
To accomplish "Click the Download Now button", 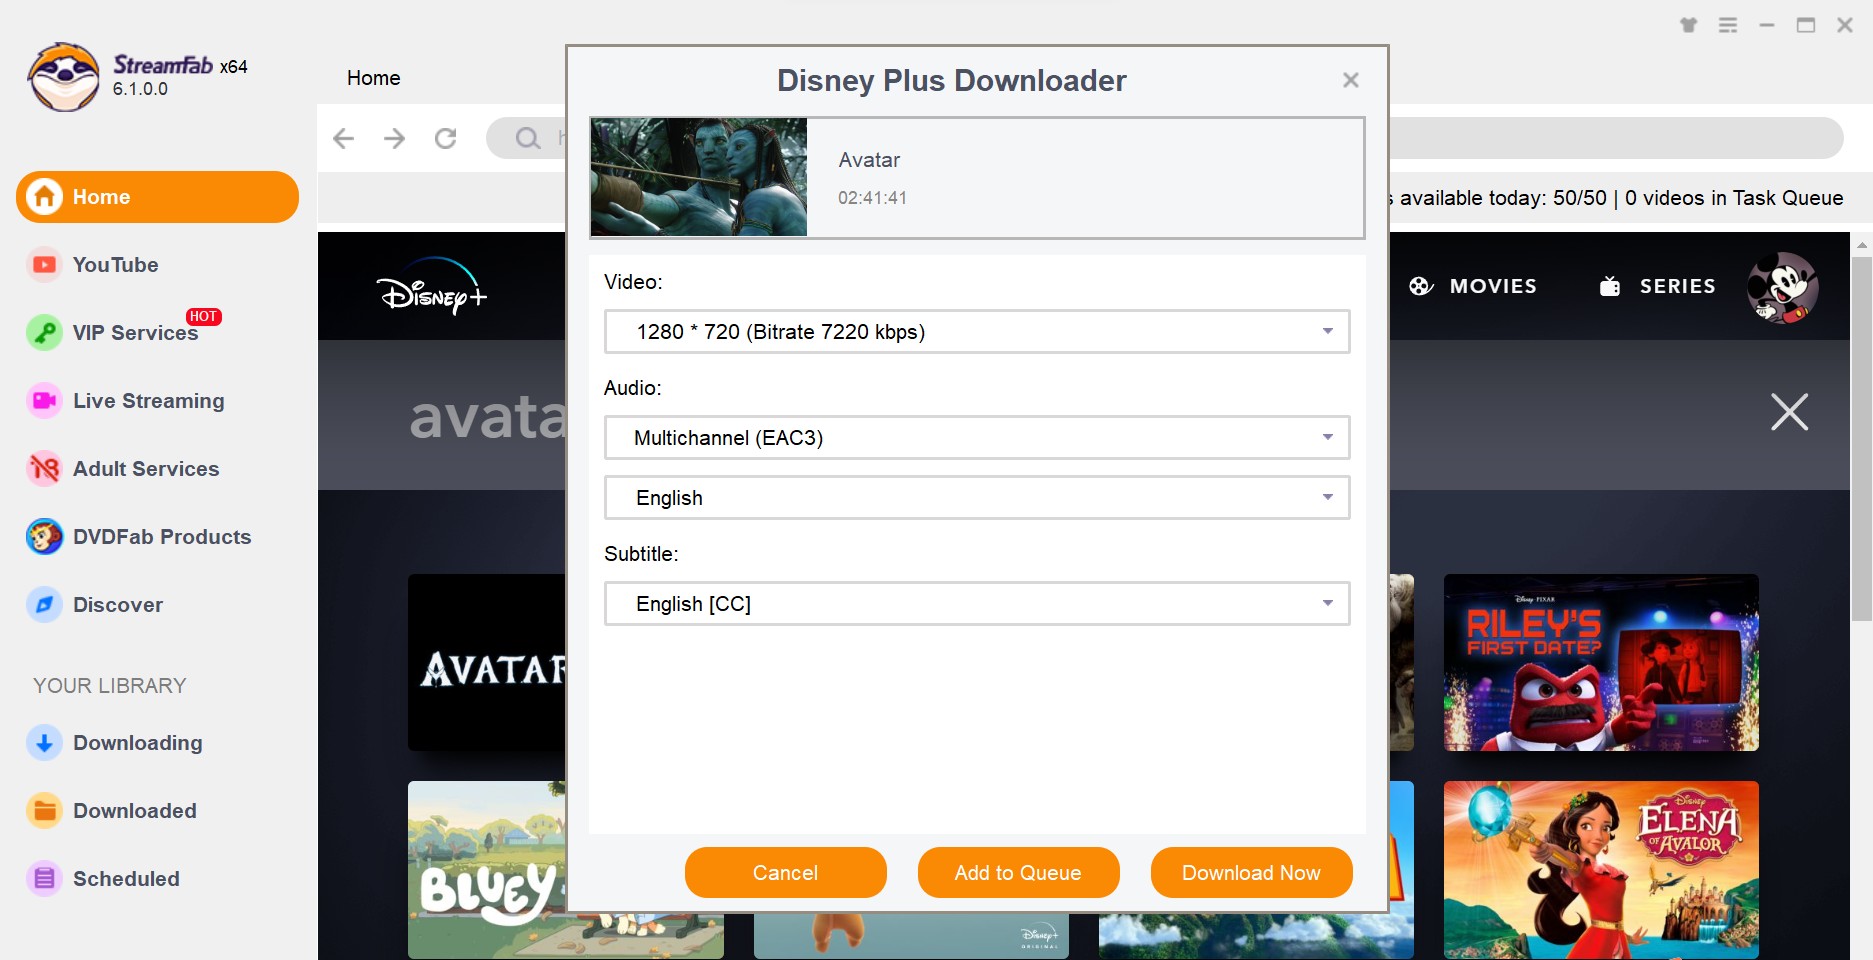I will pos(1252,873).
